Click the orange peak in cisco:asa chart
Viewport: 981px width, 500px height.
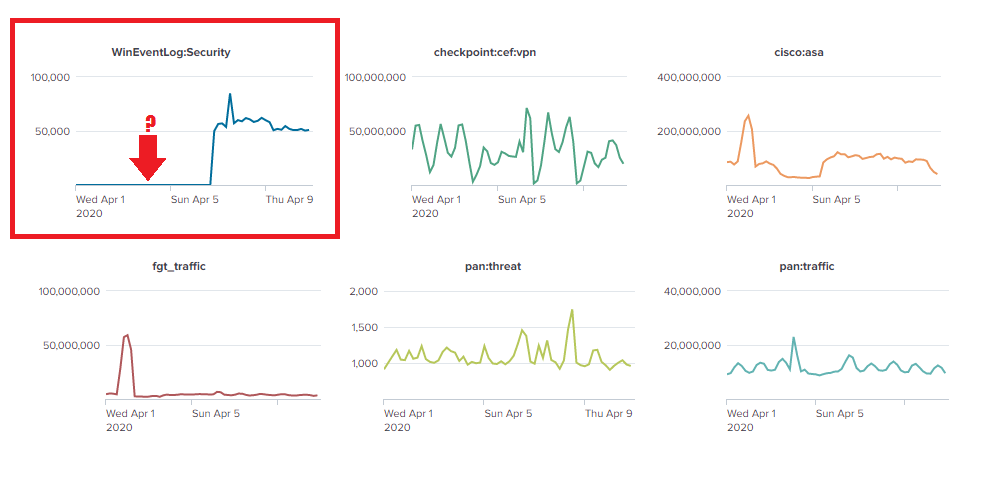point(748,116)
